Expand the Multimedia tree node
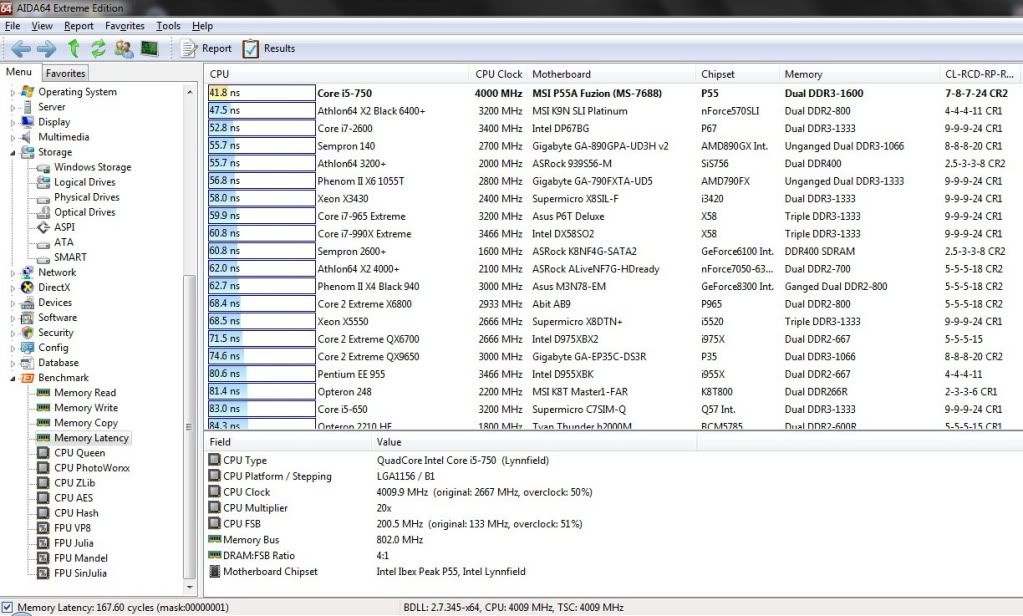The image size is (1023, 616). click(x=12, y=138)
